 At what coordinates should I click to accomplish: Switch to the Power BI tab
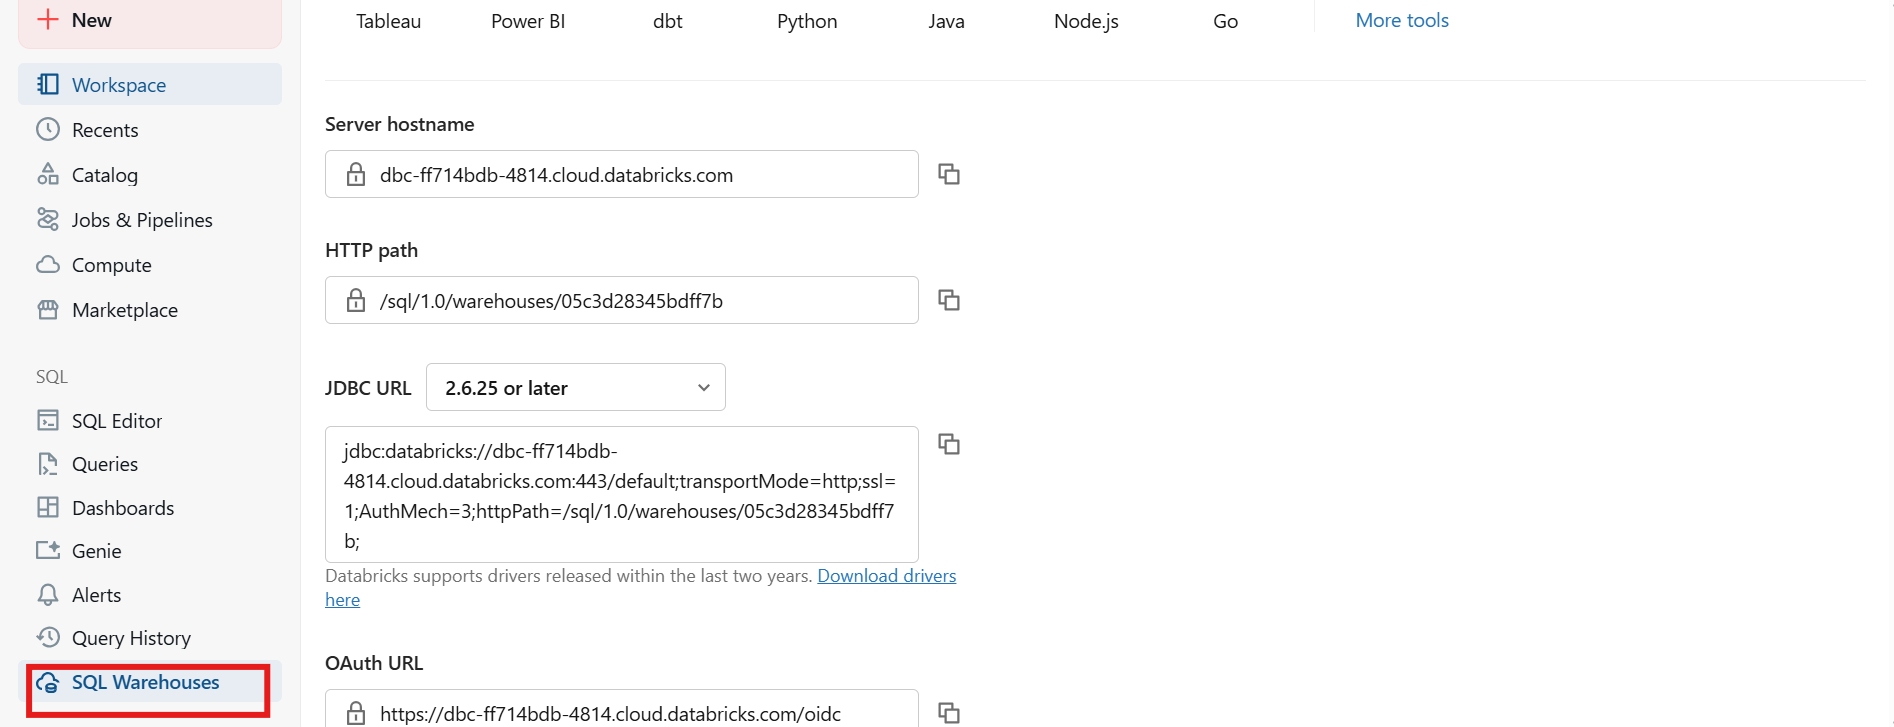pyautogui.click(x=528, y=21)
